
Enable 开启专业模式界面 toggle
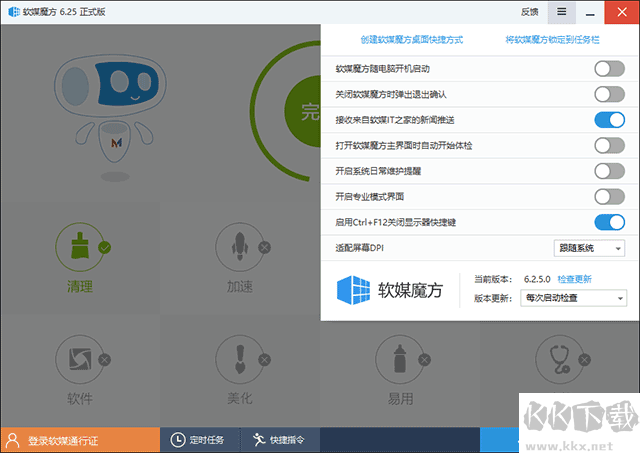(609, 196)
